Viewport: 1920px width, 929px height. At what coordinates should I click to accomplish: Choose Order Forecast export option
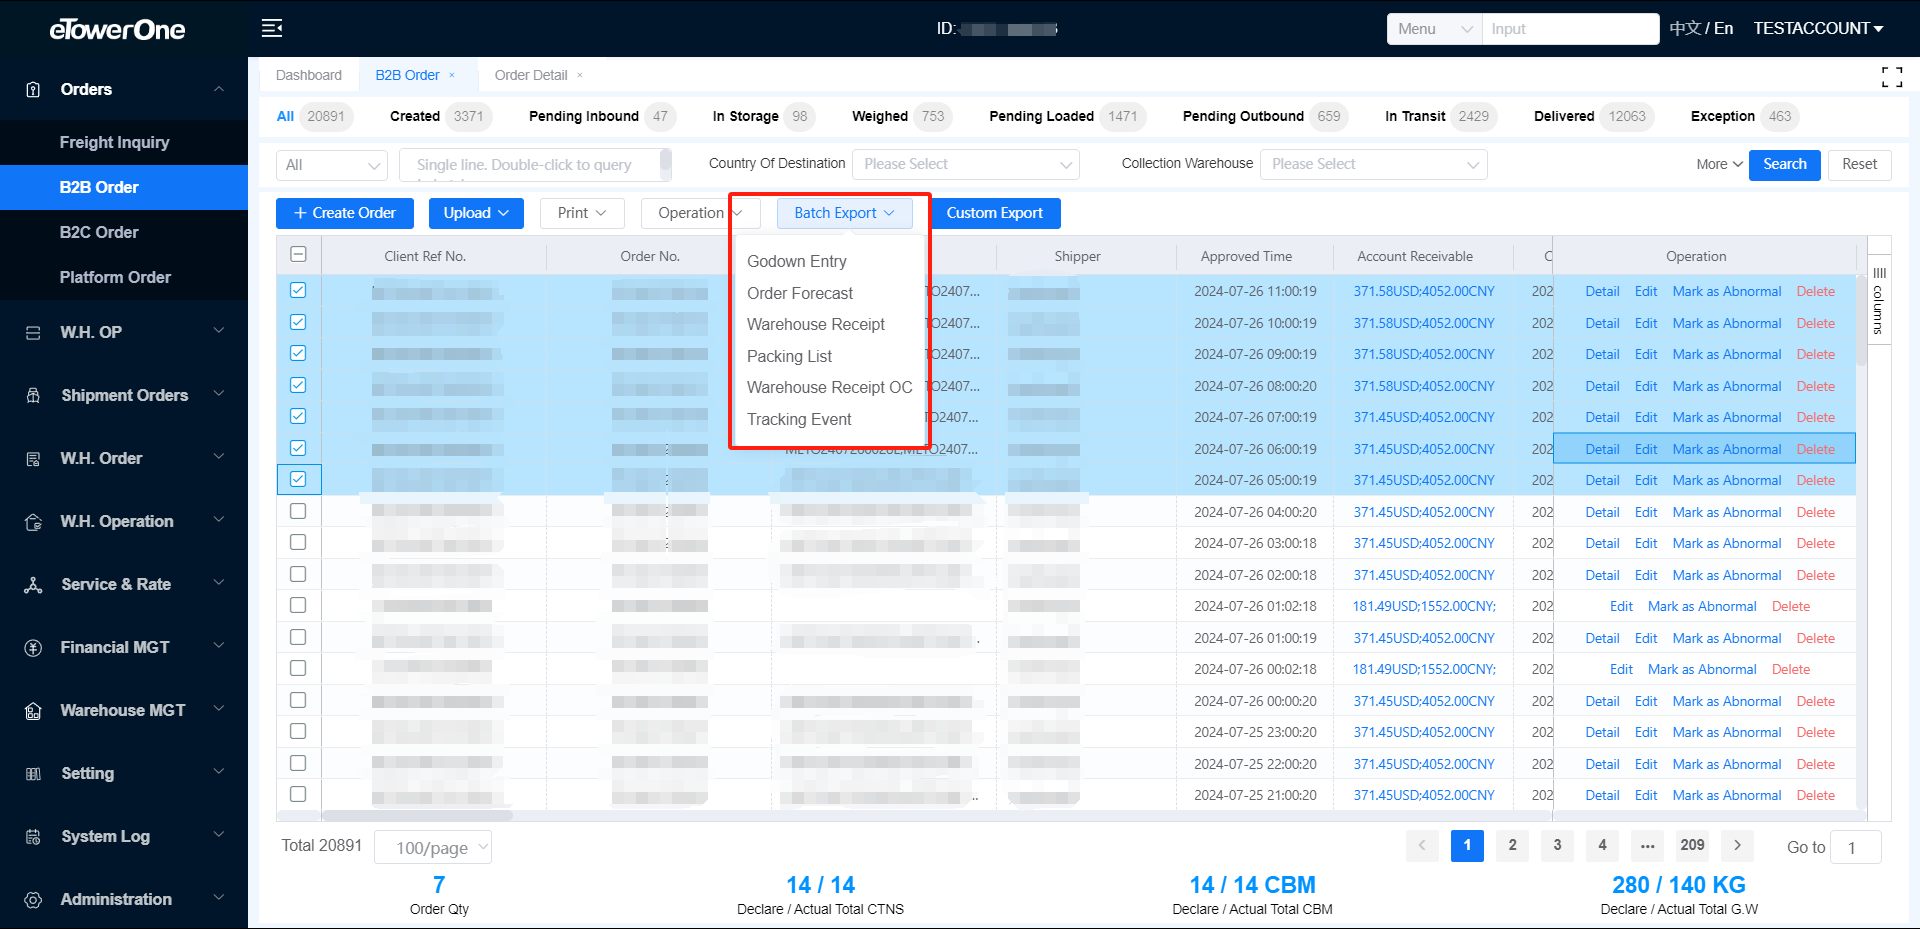(x=800, y=293)
